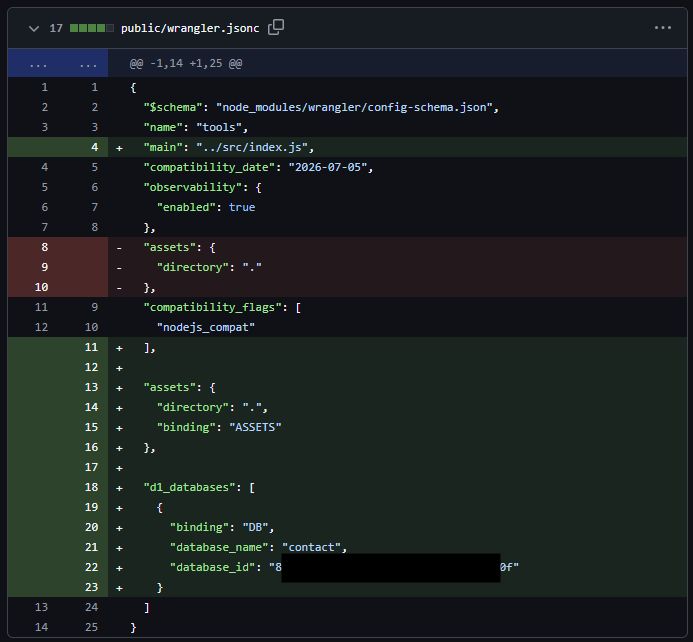The height and width of the screenshot is (642, 693).
Task: Click the diffstat blocks next to 17
Action: [91, 28]
